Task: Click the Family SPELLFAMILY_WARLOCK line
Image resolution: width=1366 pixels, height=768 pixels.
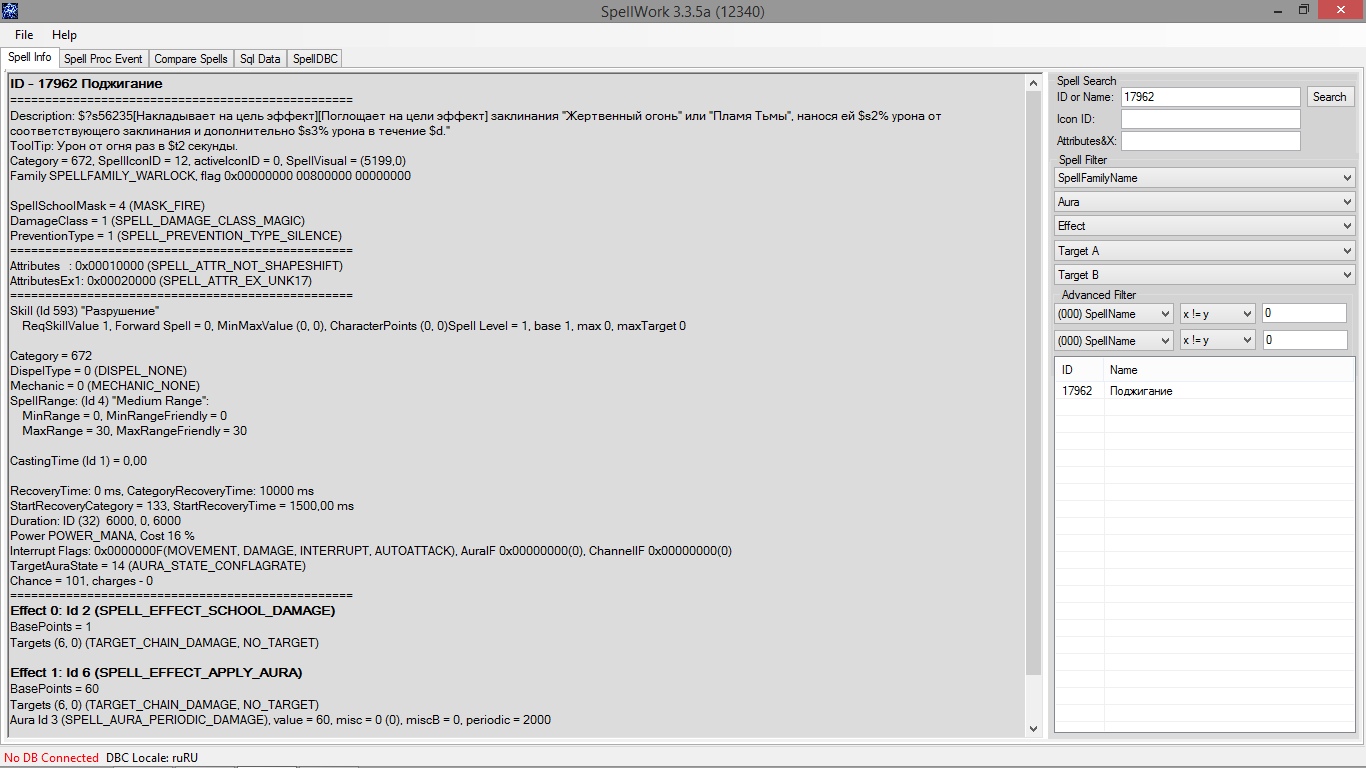Action: [210, 176]
